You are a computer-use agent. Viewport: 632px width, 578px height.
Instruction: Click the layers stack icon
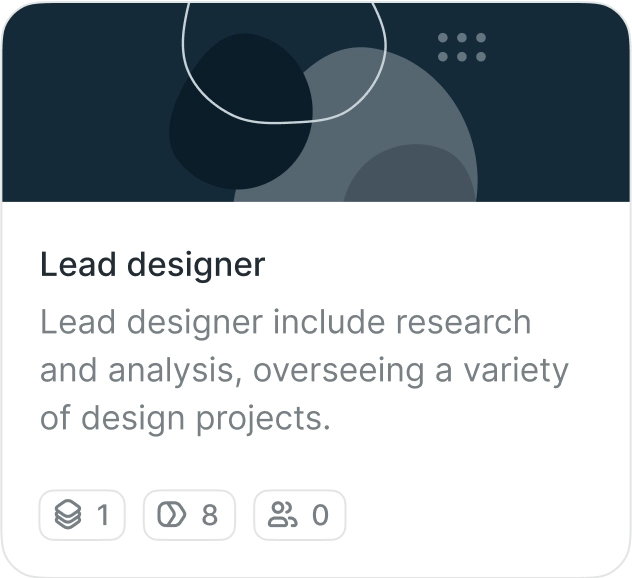67,516
